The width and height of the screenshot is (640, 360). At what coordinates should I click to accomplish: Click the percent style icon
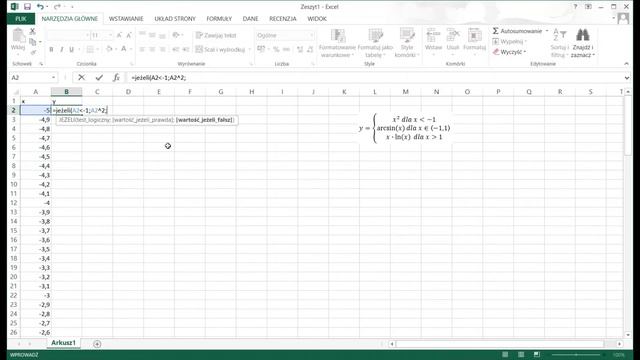[x=276, y=49]
